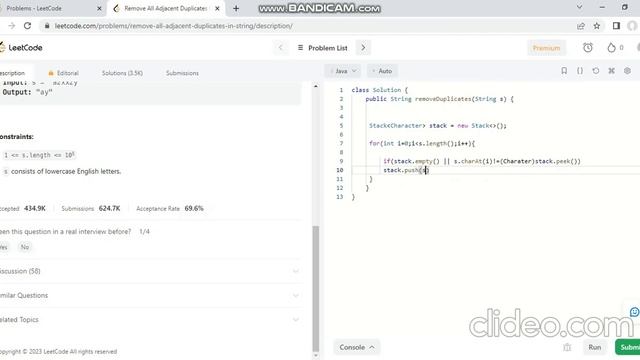Click share page icon in address bar

[x=580, y=26]
